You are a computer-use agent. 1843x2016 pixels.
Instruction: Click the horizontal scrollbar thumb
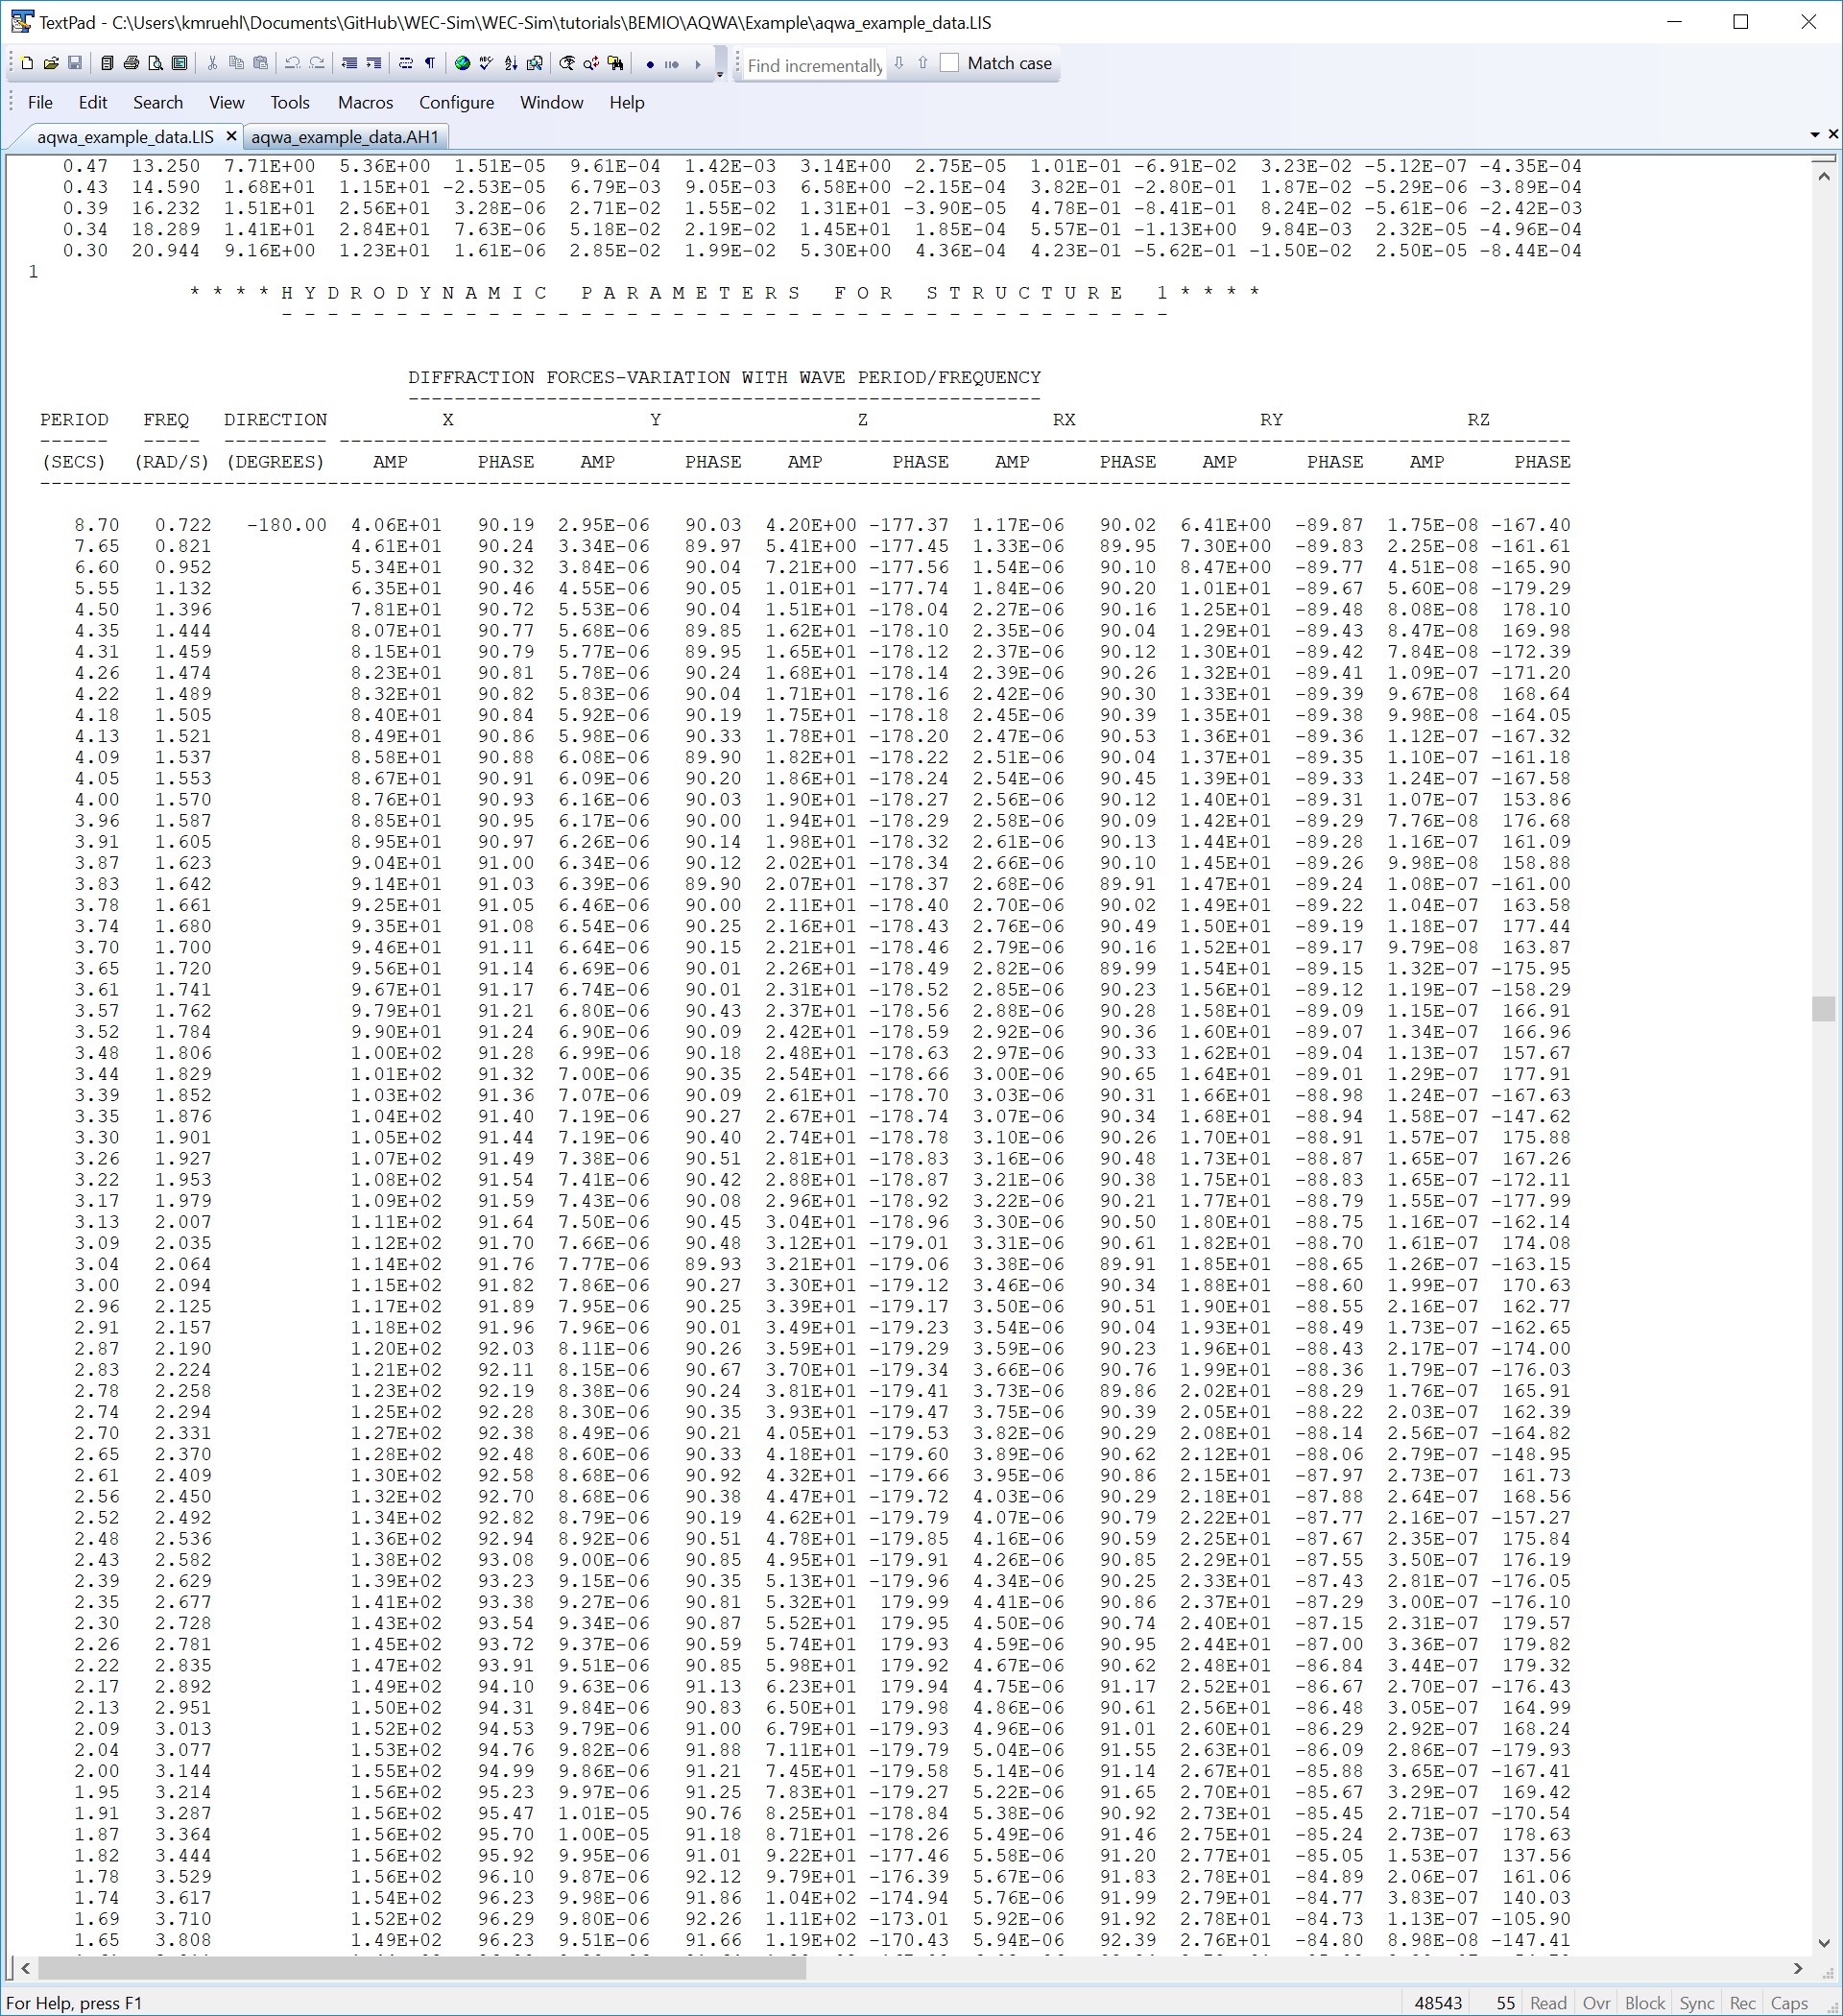(x=420, y=1968)
